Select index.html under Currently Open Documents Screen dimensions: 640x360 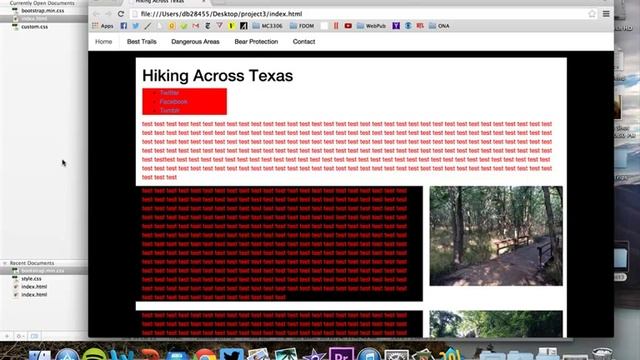click(34, 19)
